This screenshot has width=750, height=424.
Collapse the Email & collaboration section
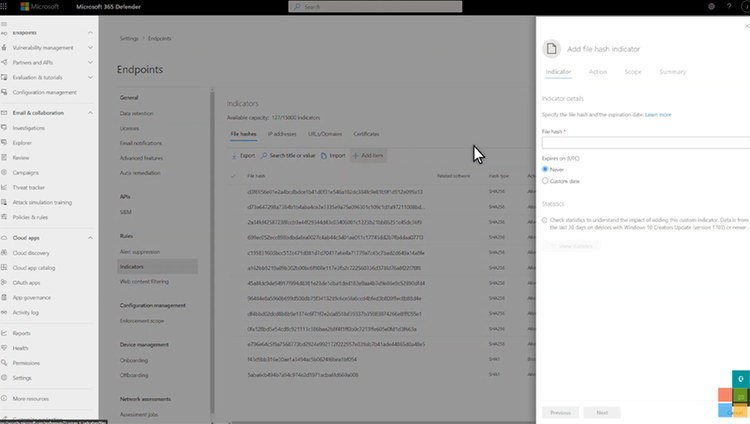tap(90, 113)
